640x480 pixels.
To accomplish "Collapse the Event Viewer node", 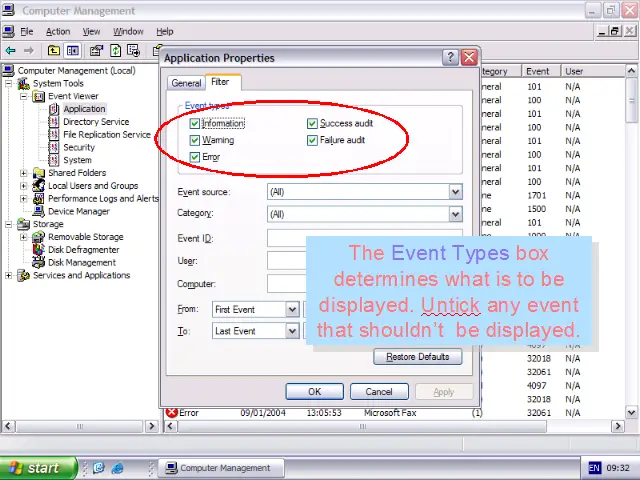I will [x=24, y=96].
